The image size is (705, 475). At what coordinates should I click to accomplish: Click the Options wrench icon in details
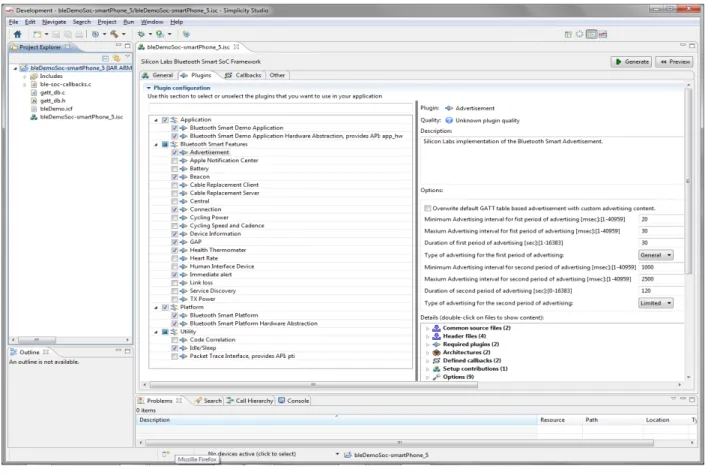coord(436,377)
